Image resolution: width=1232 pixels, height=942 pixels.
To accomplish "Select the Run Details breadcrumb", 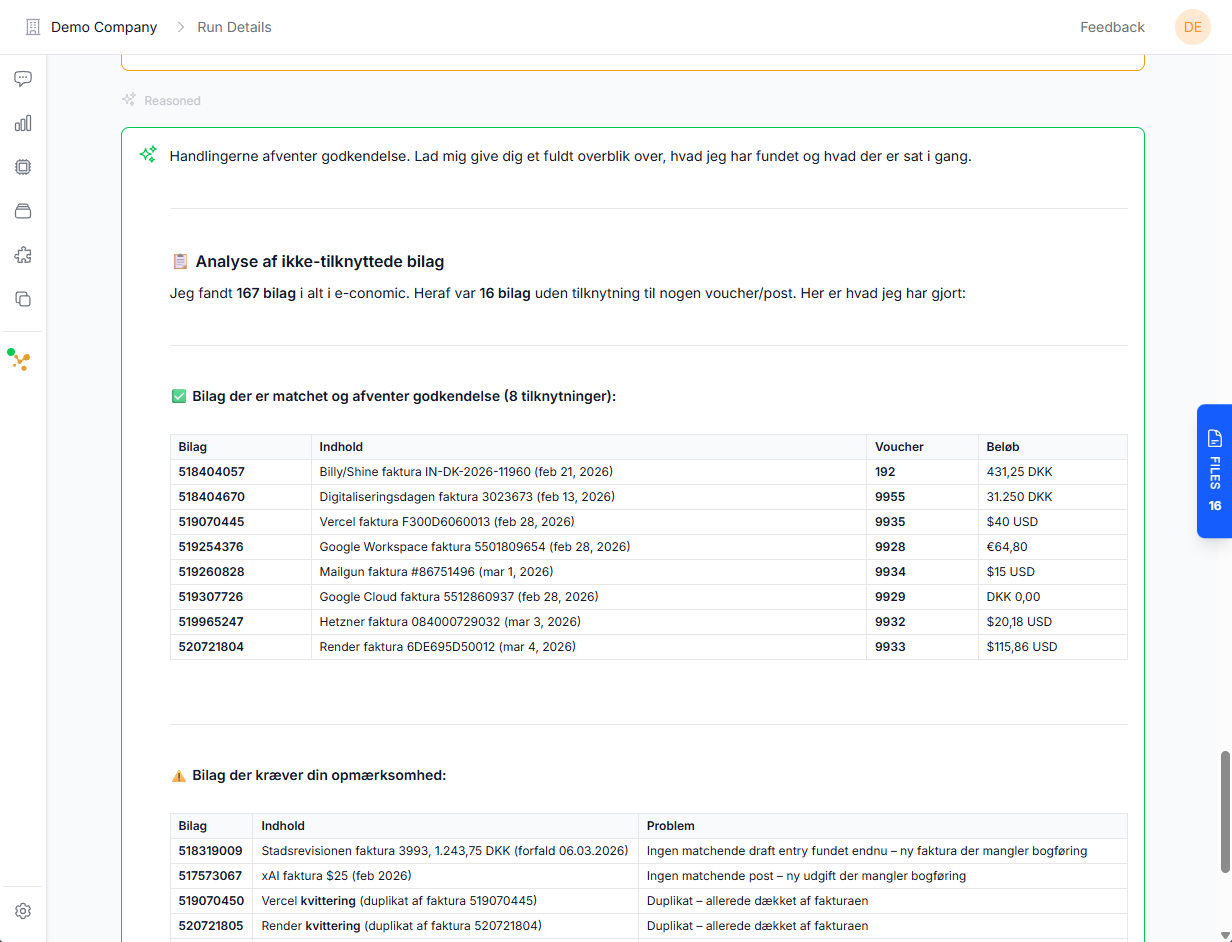I will click(234, 27).
